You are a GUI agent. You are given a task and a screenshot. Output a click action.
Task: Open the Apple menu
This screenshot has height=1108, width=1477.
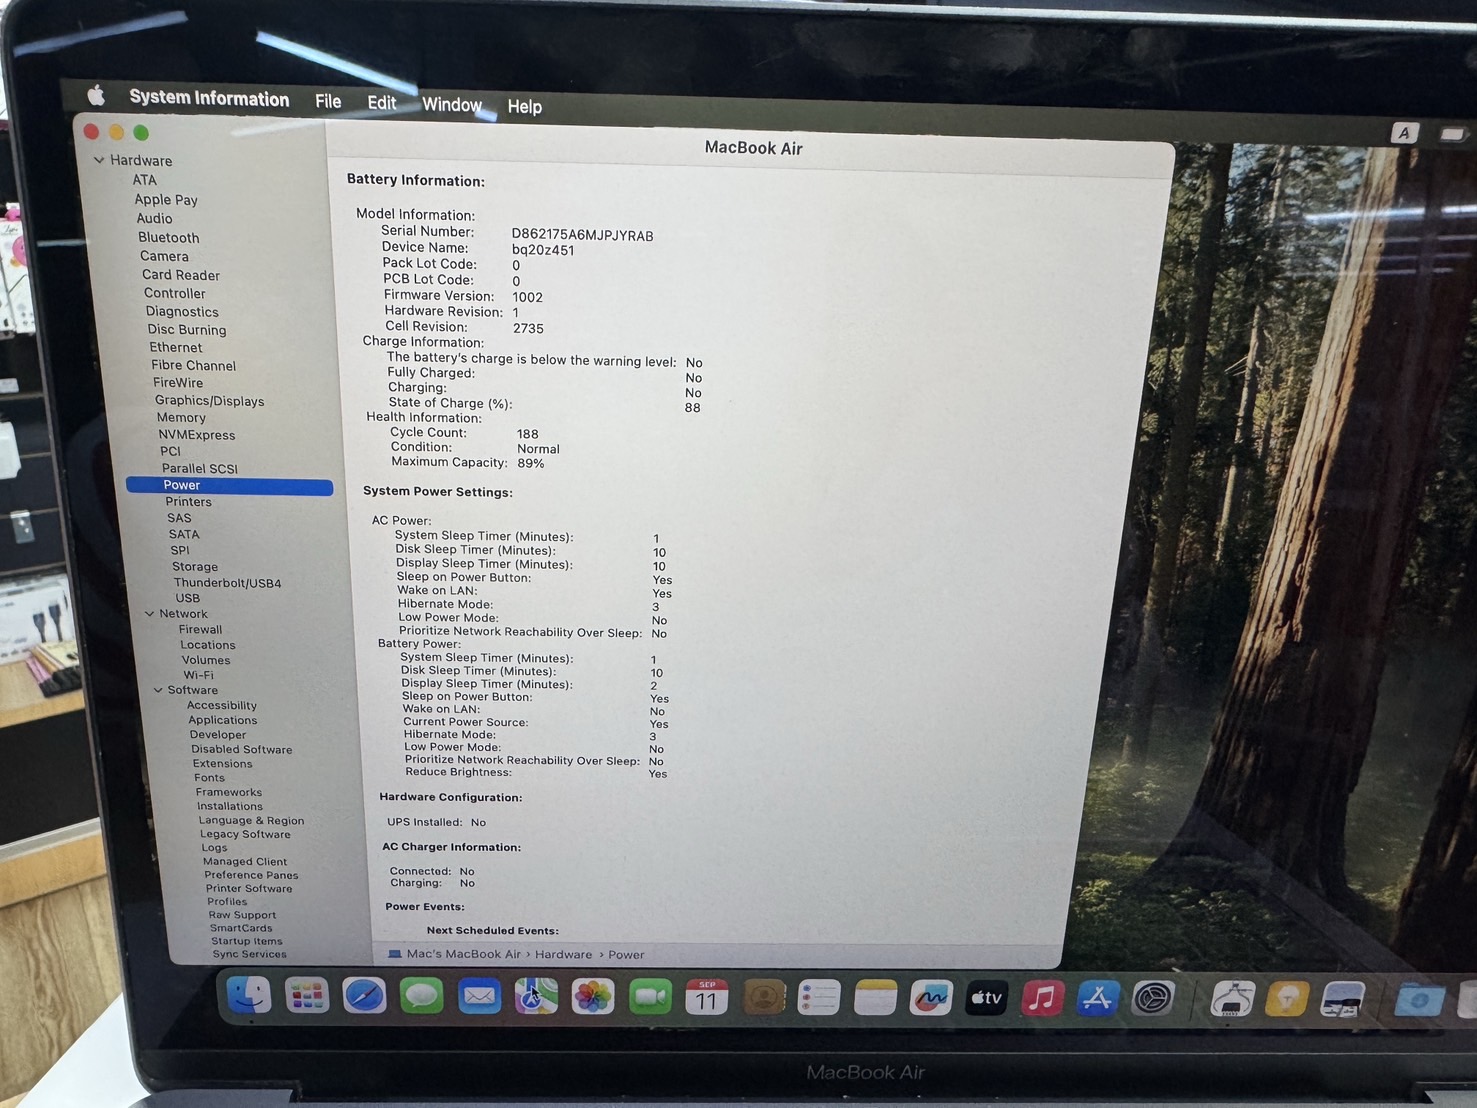96,96
